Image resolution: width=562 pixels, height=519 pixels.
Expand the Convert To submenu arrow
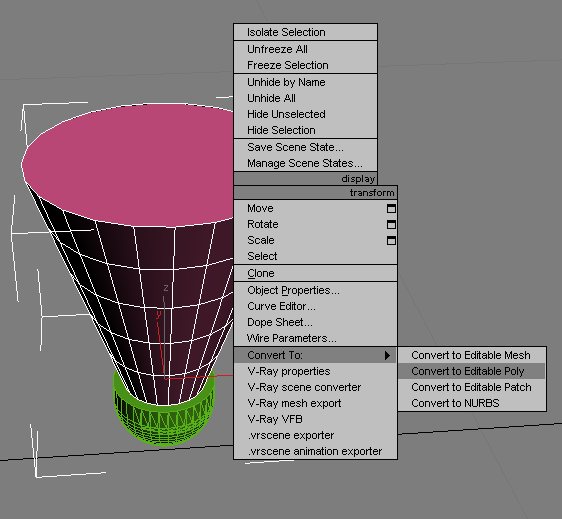[387, 355]
